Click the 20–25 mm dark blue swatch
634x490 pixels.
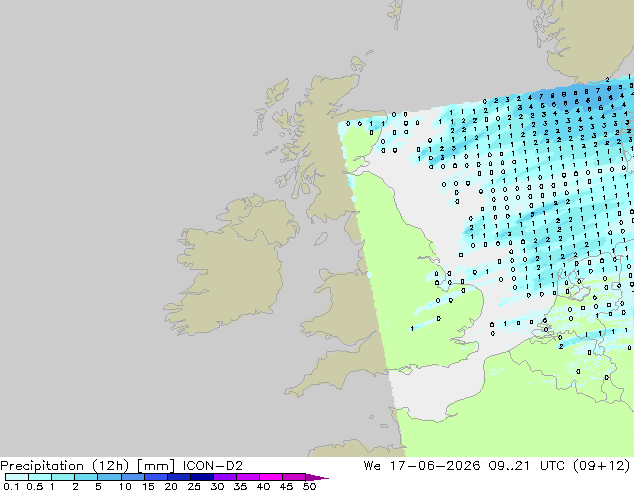click(178, 477)
